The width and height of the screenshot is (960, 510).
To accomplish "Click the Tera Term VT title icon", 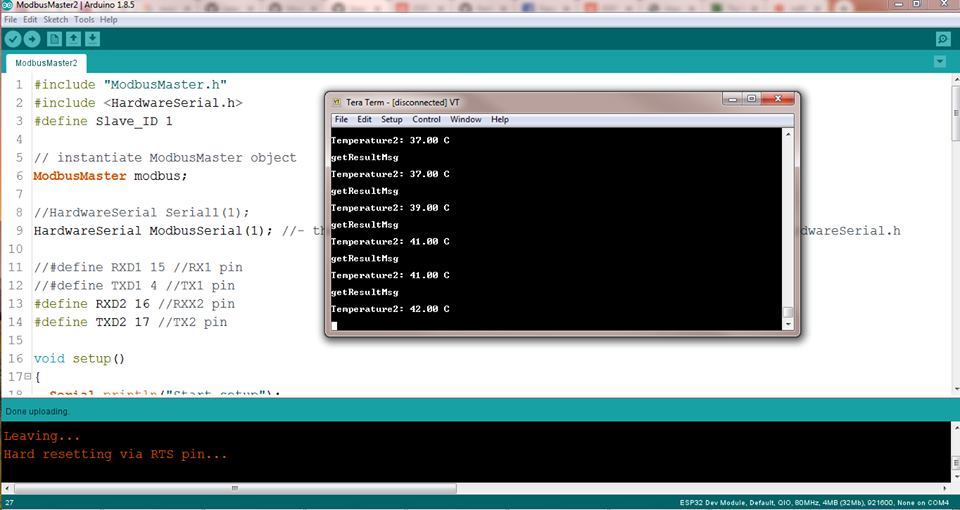I will pos(336,102).
